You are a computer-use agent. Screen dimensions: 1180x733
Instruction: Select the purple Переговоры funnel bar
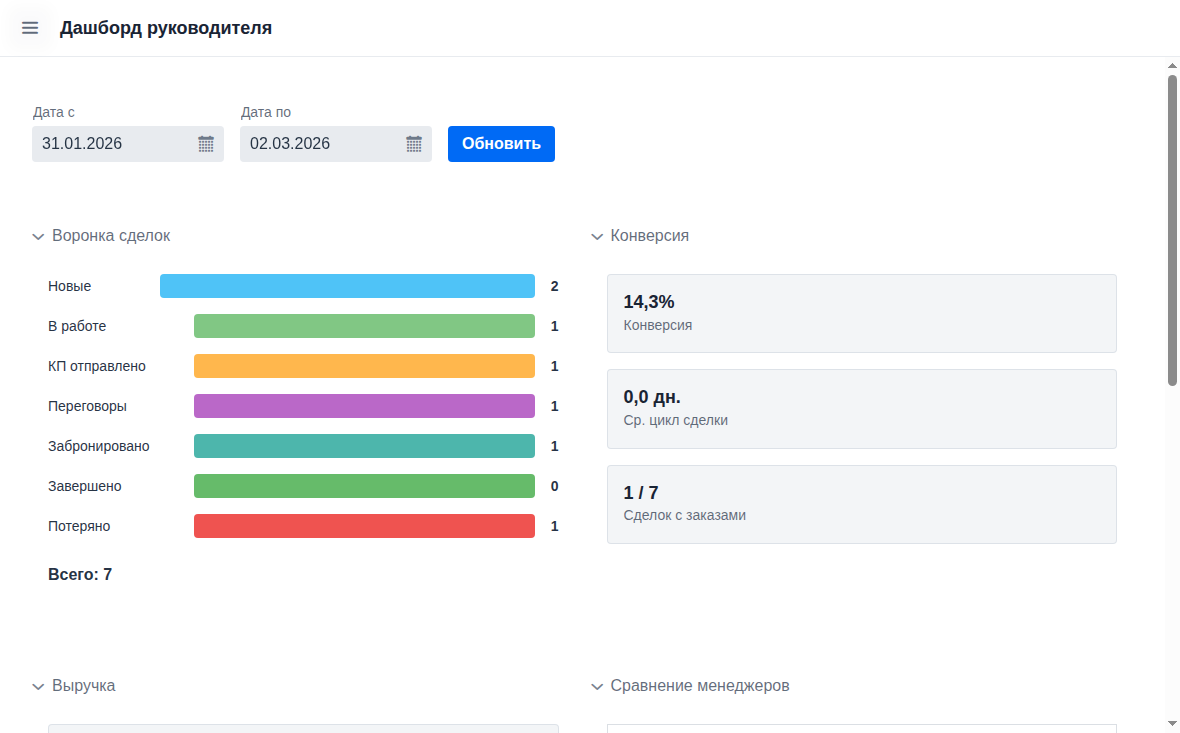(364, 406)
